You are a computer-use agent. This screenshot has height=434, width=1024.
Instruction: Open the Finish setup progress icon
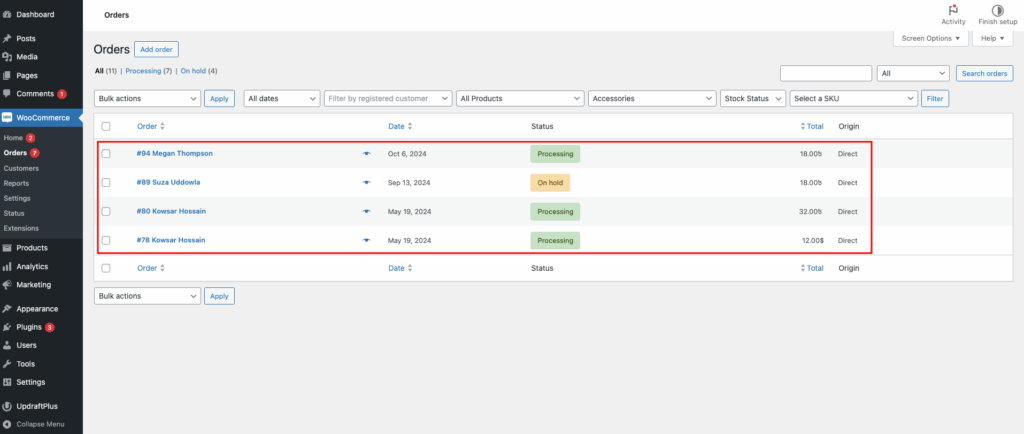997,10
